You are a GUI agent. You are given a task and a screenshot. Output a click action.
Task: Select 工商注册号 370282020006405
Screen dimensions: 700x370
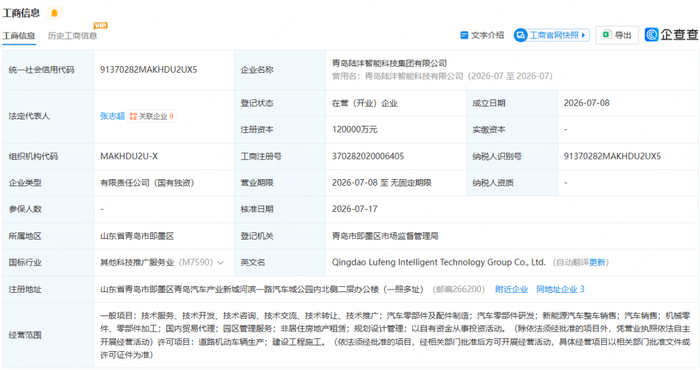(x=368, y=156)
